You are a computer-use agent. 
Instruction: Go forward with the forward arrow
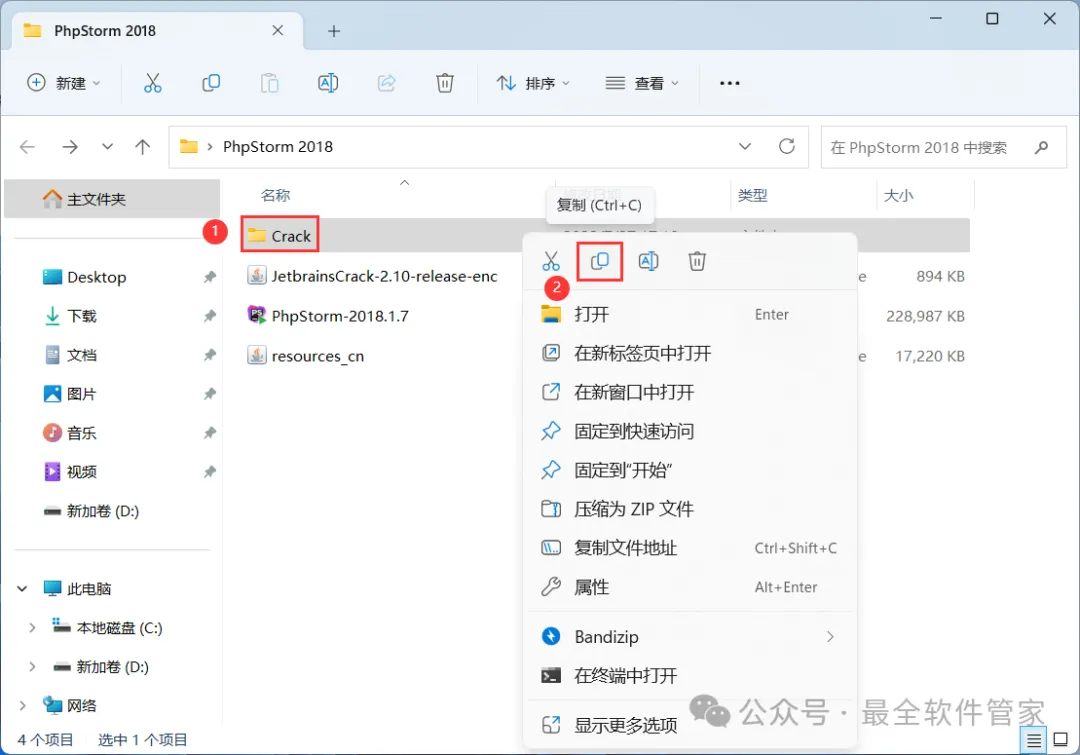click(x=70, y=147)
